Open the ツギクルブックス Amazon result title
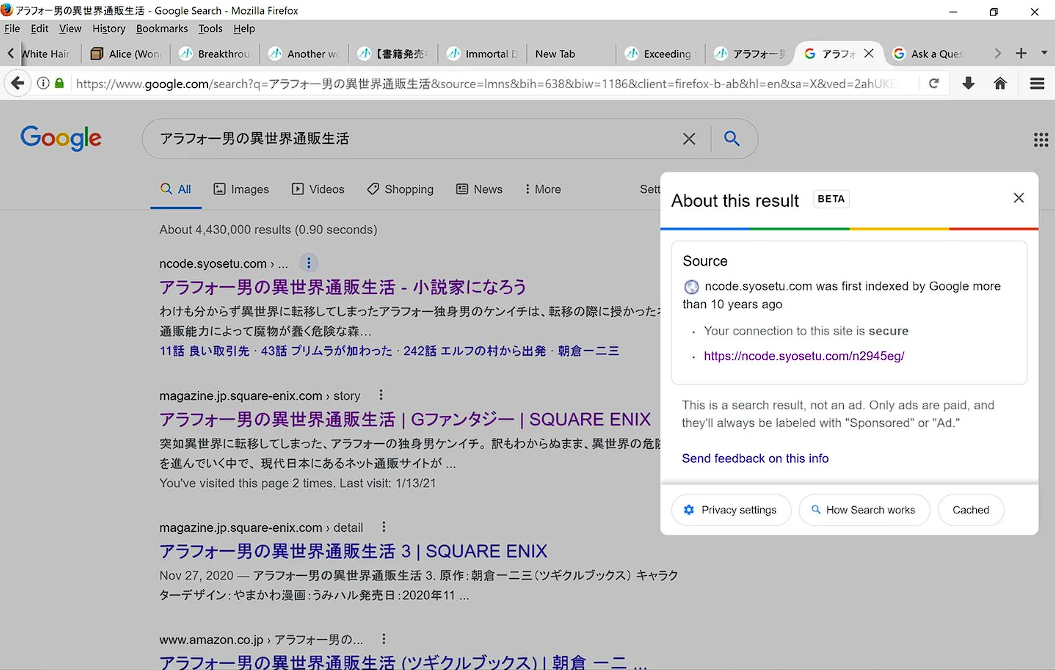The width and height of the screenshot is (1055, 670). coord(403,661)
